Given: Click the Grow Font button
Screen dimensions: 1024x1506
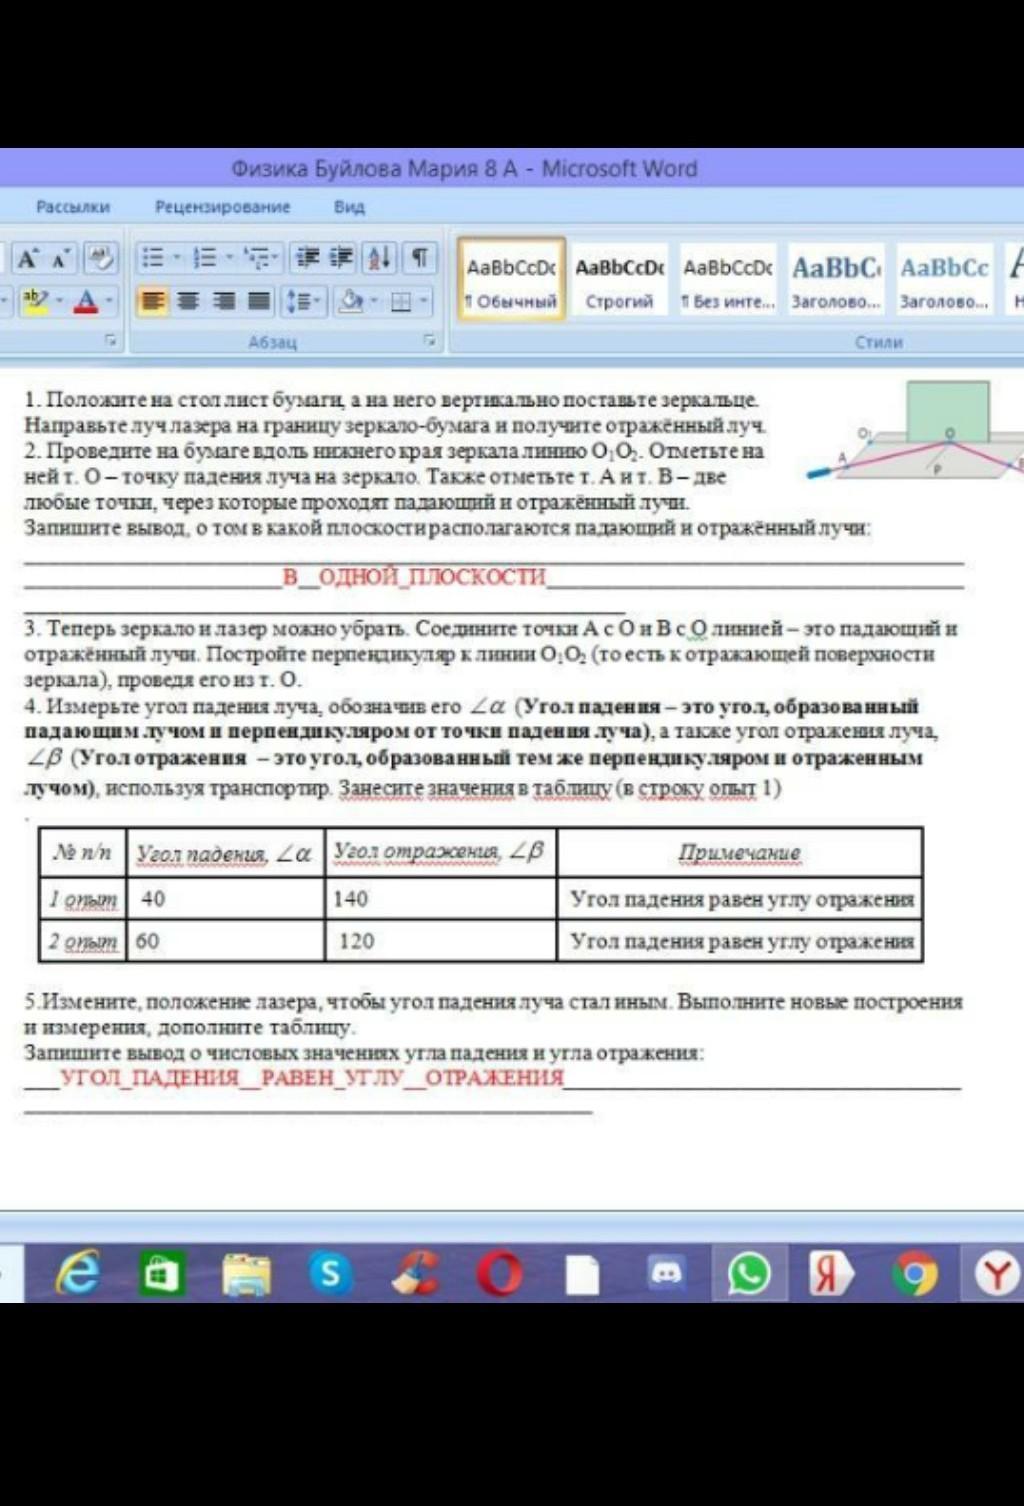Looking at the screenshot, I should click(x=28, y=259).
